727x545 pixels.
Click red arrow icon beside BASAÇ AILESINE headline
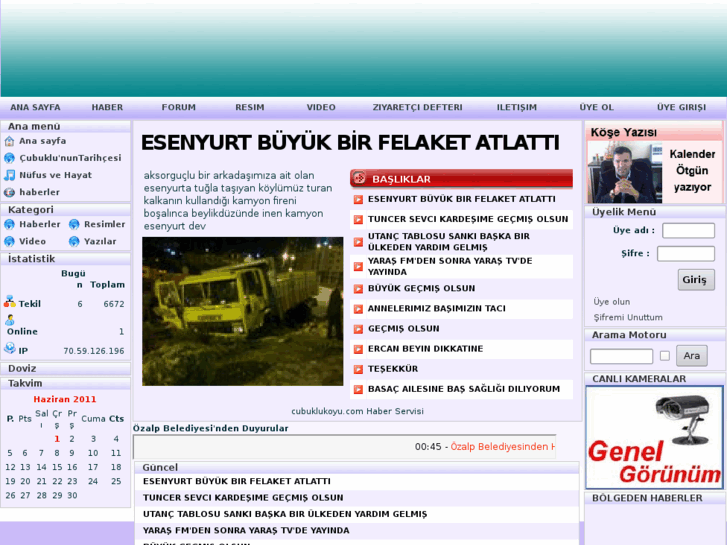point(358,390)
